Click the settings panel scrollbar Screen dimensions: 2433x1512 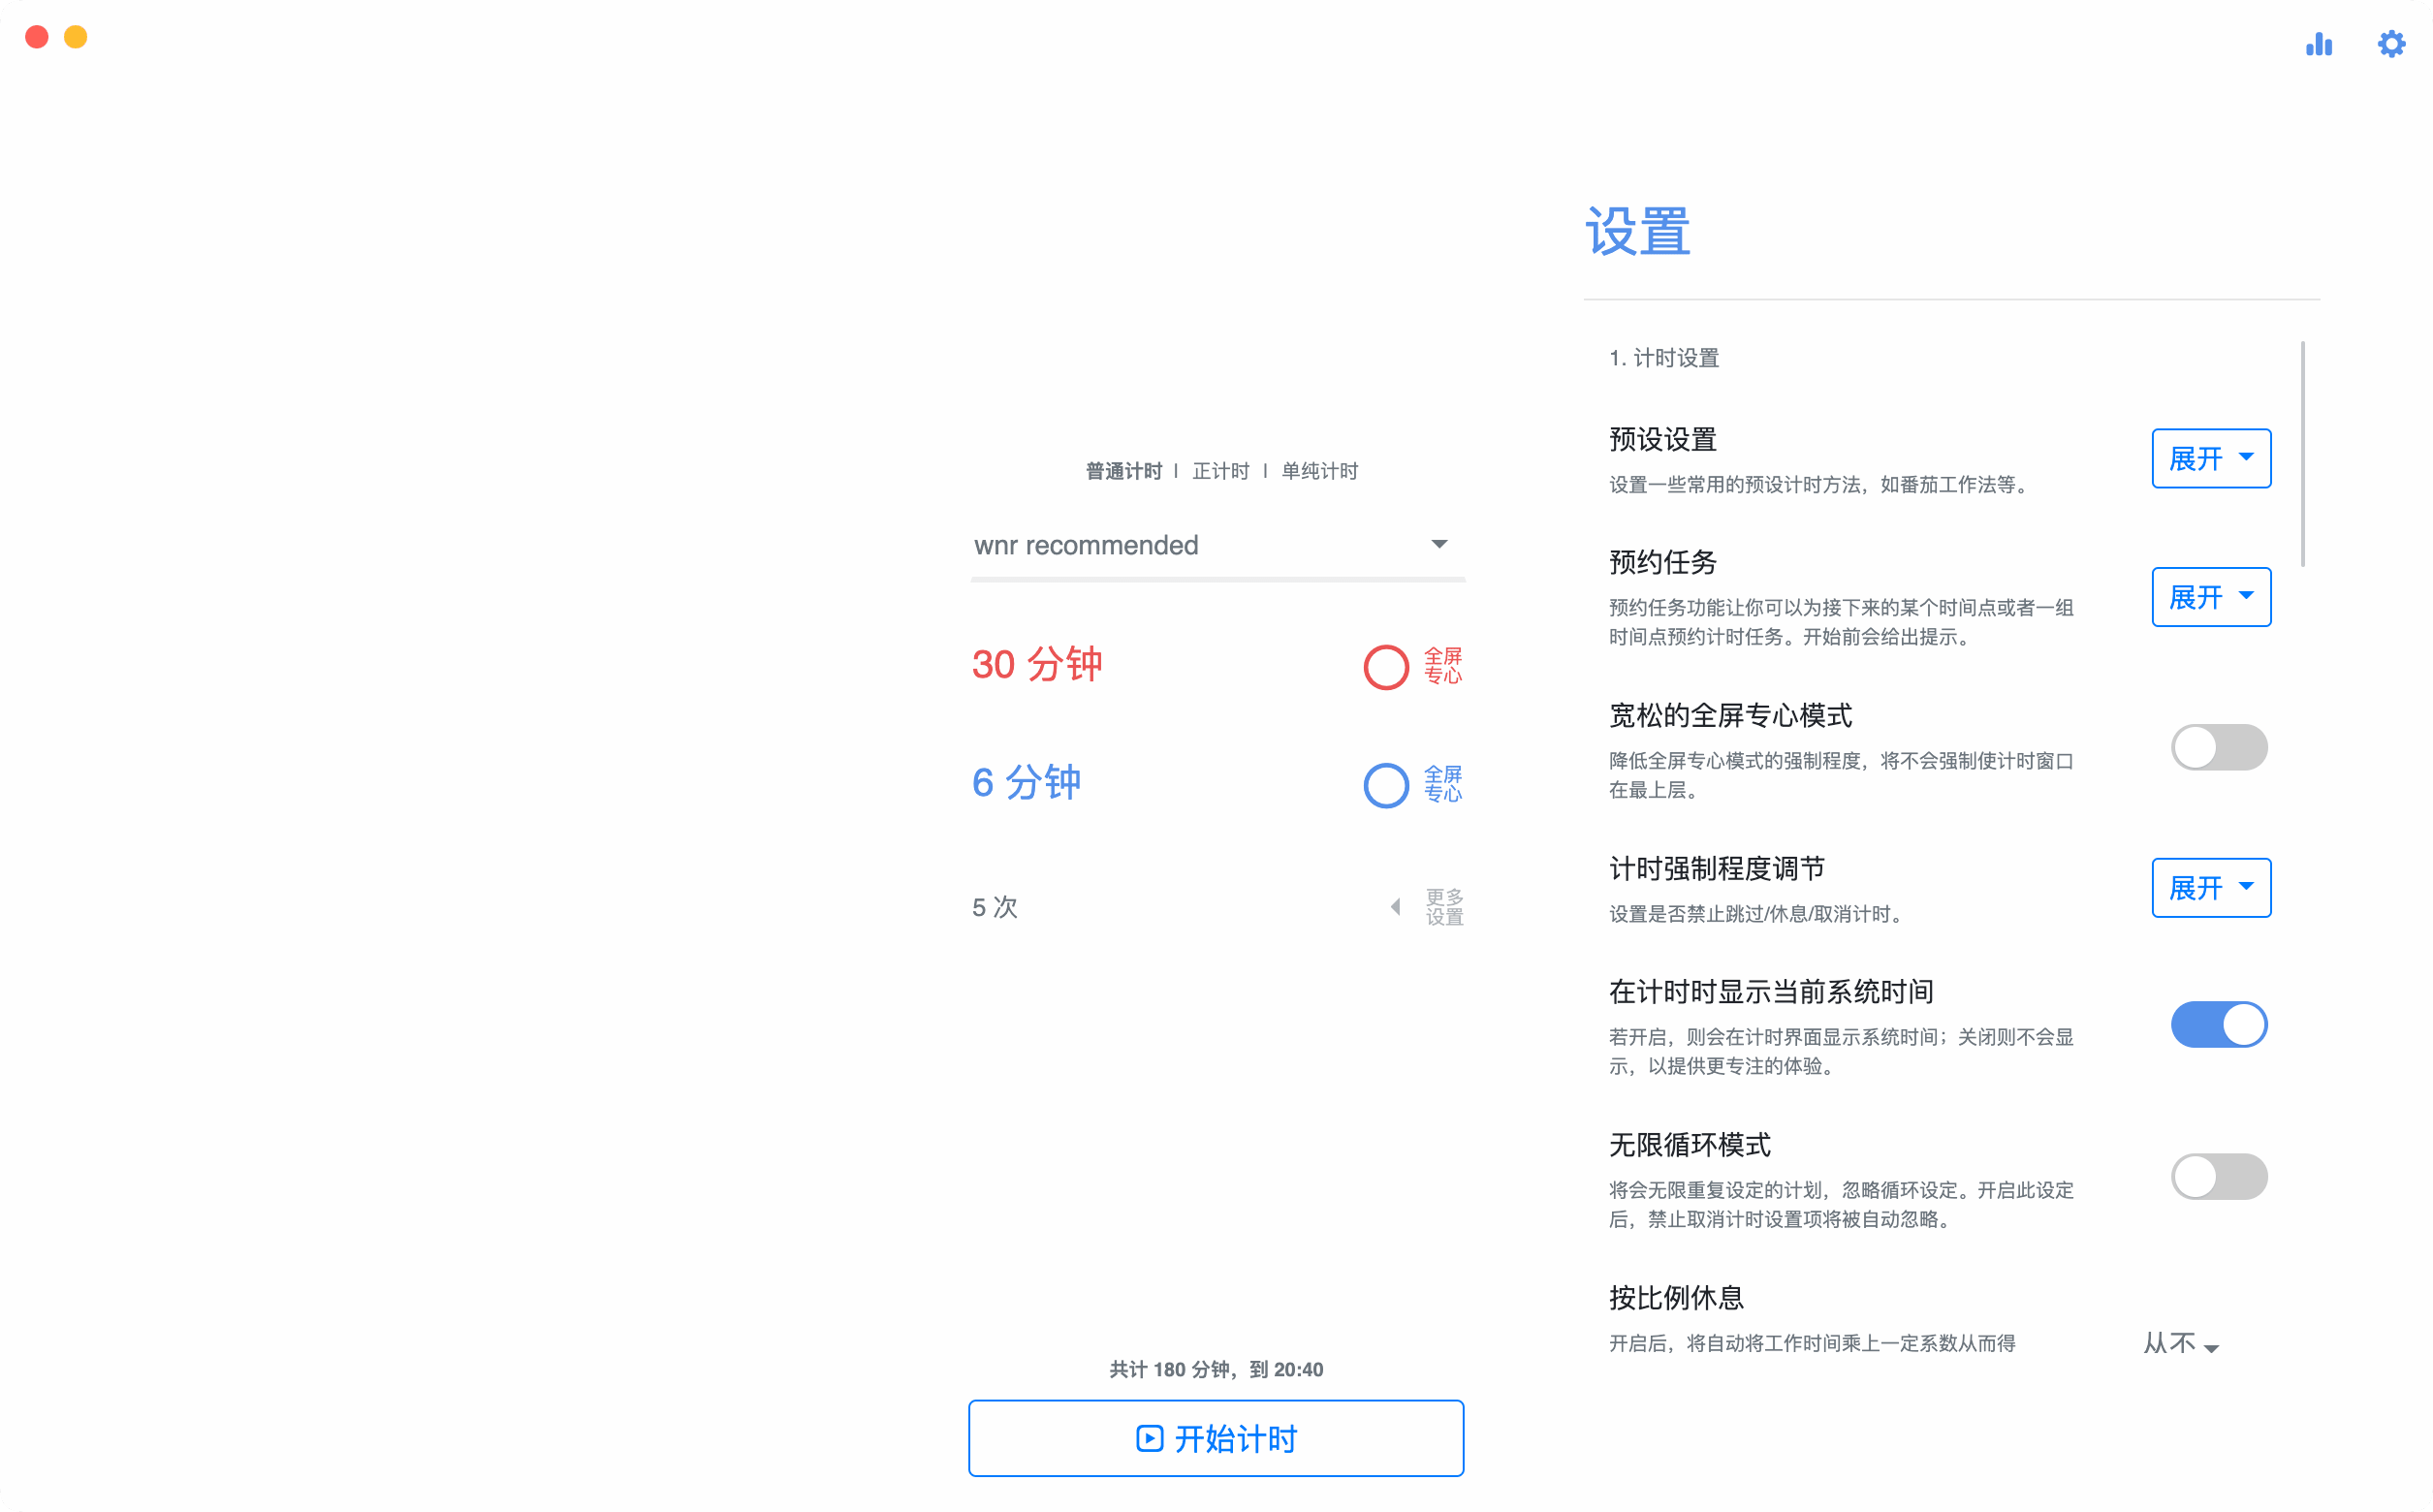(2302, 455)
